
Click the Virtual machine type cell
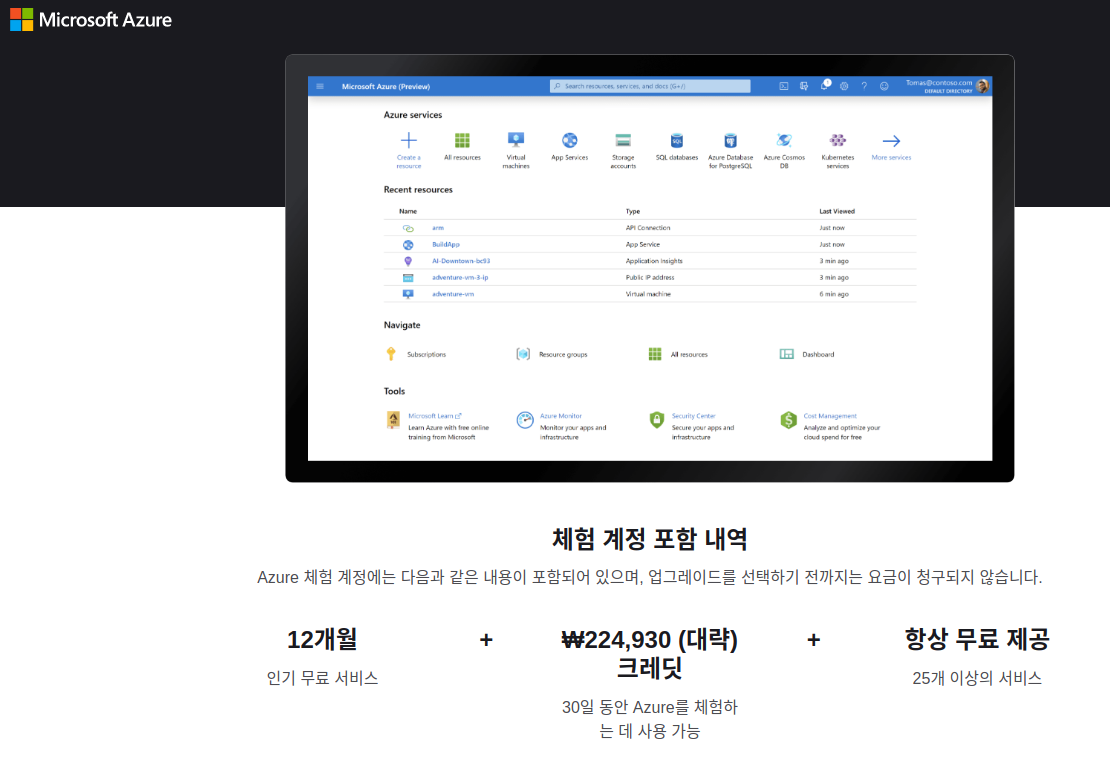pos(648,294)
